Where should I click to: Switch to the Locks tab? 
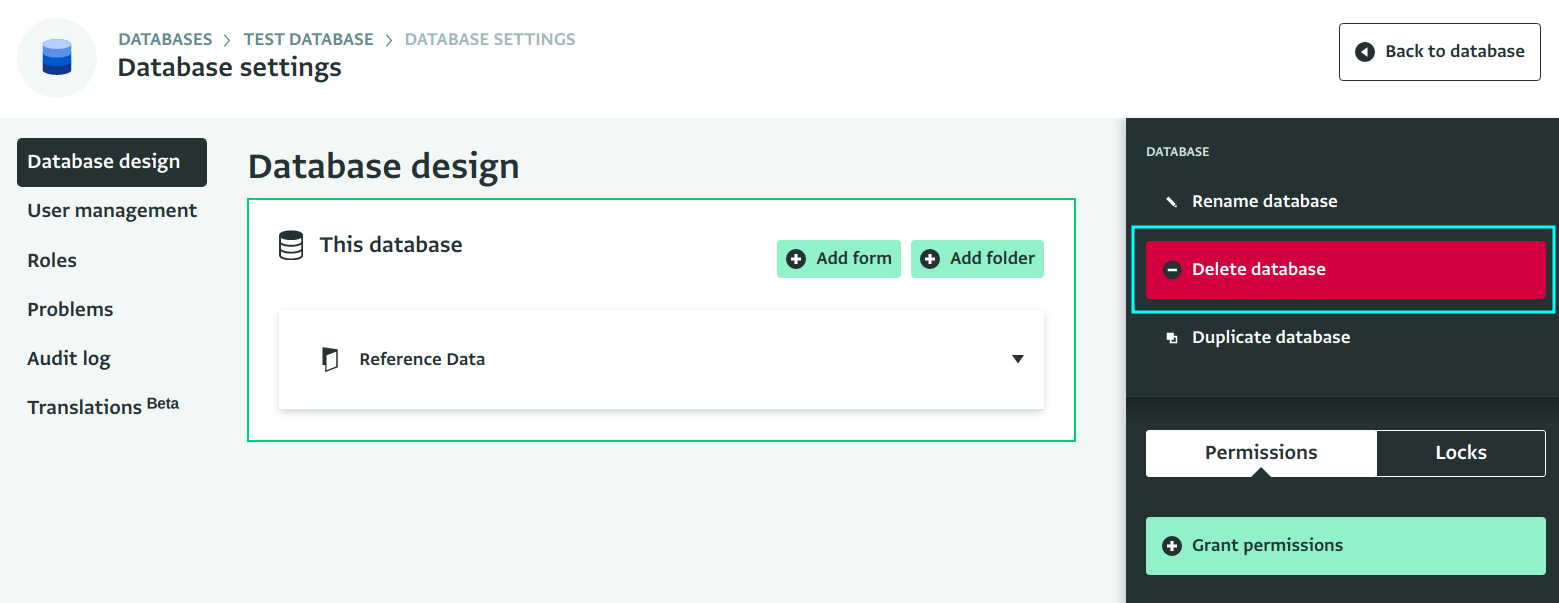[1461, 453]
